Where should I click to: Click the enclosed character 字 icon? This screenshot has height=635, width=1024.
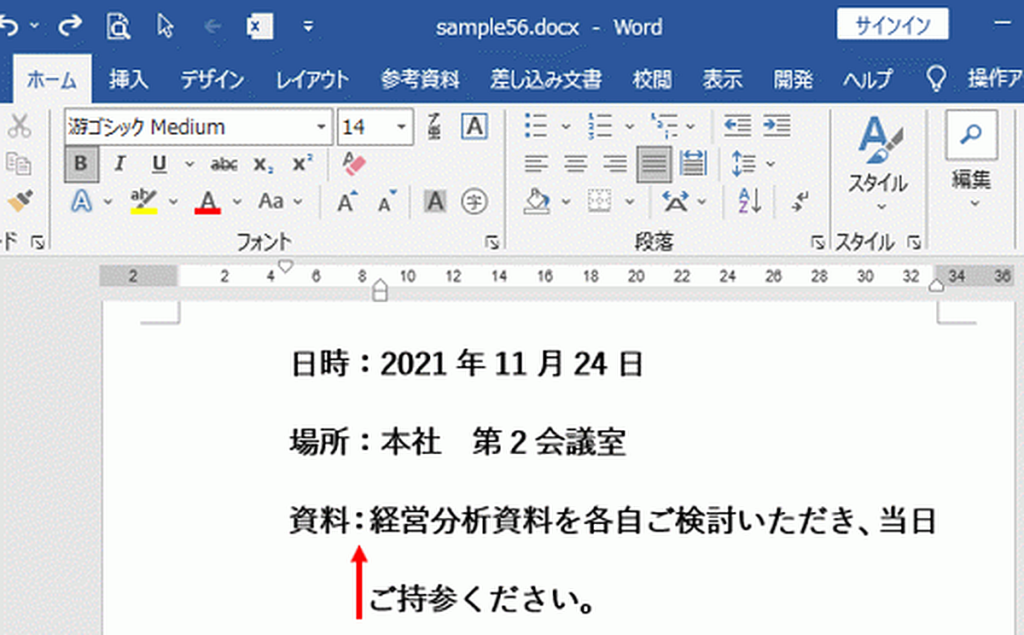[x=474, y=201]
